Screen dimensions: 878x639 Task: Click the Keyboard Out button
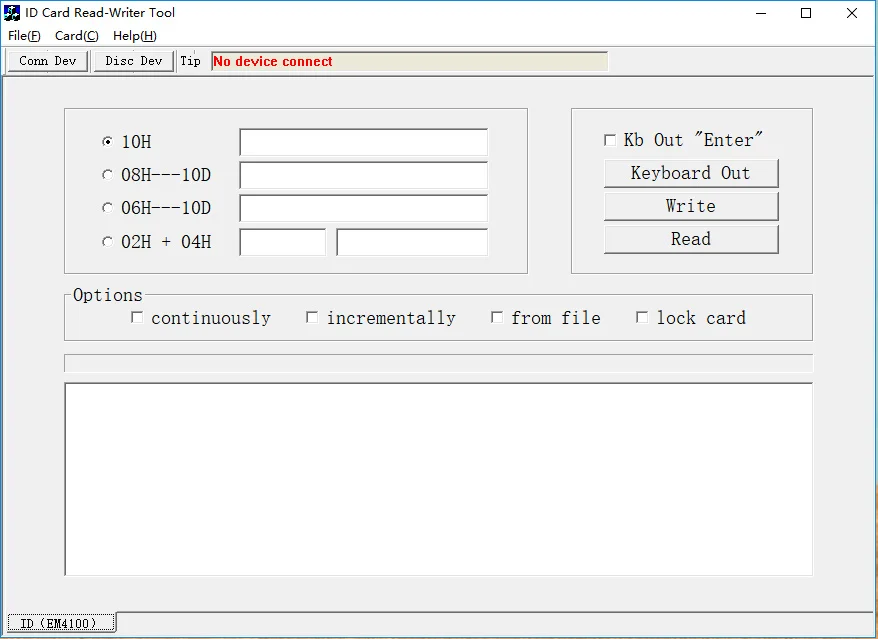pos(691,173)
